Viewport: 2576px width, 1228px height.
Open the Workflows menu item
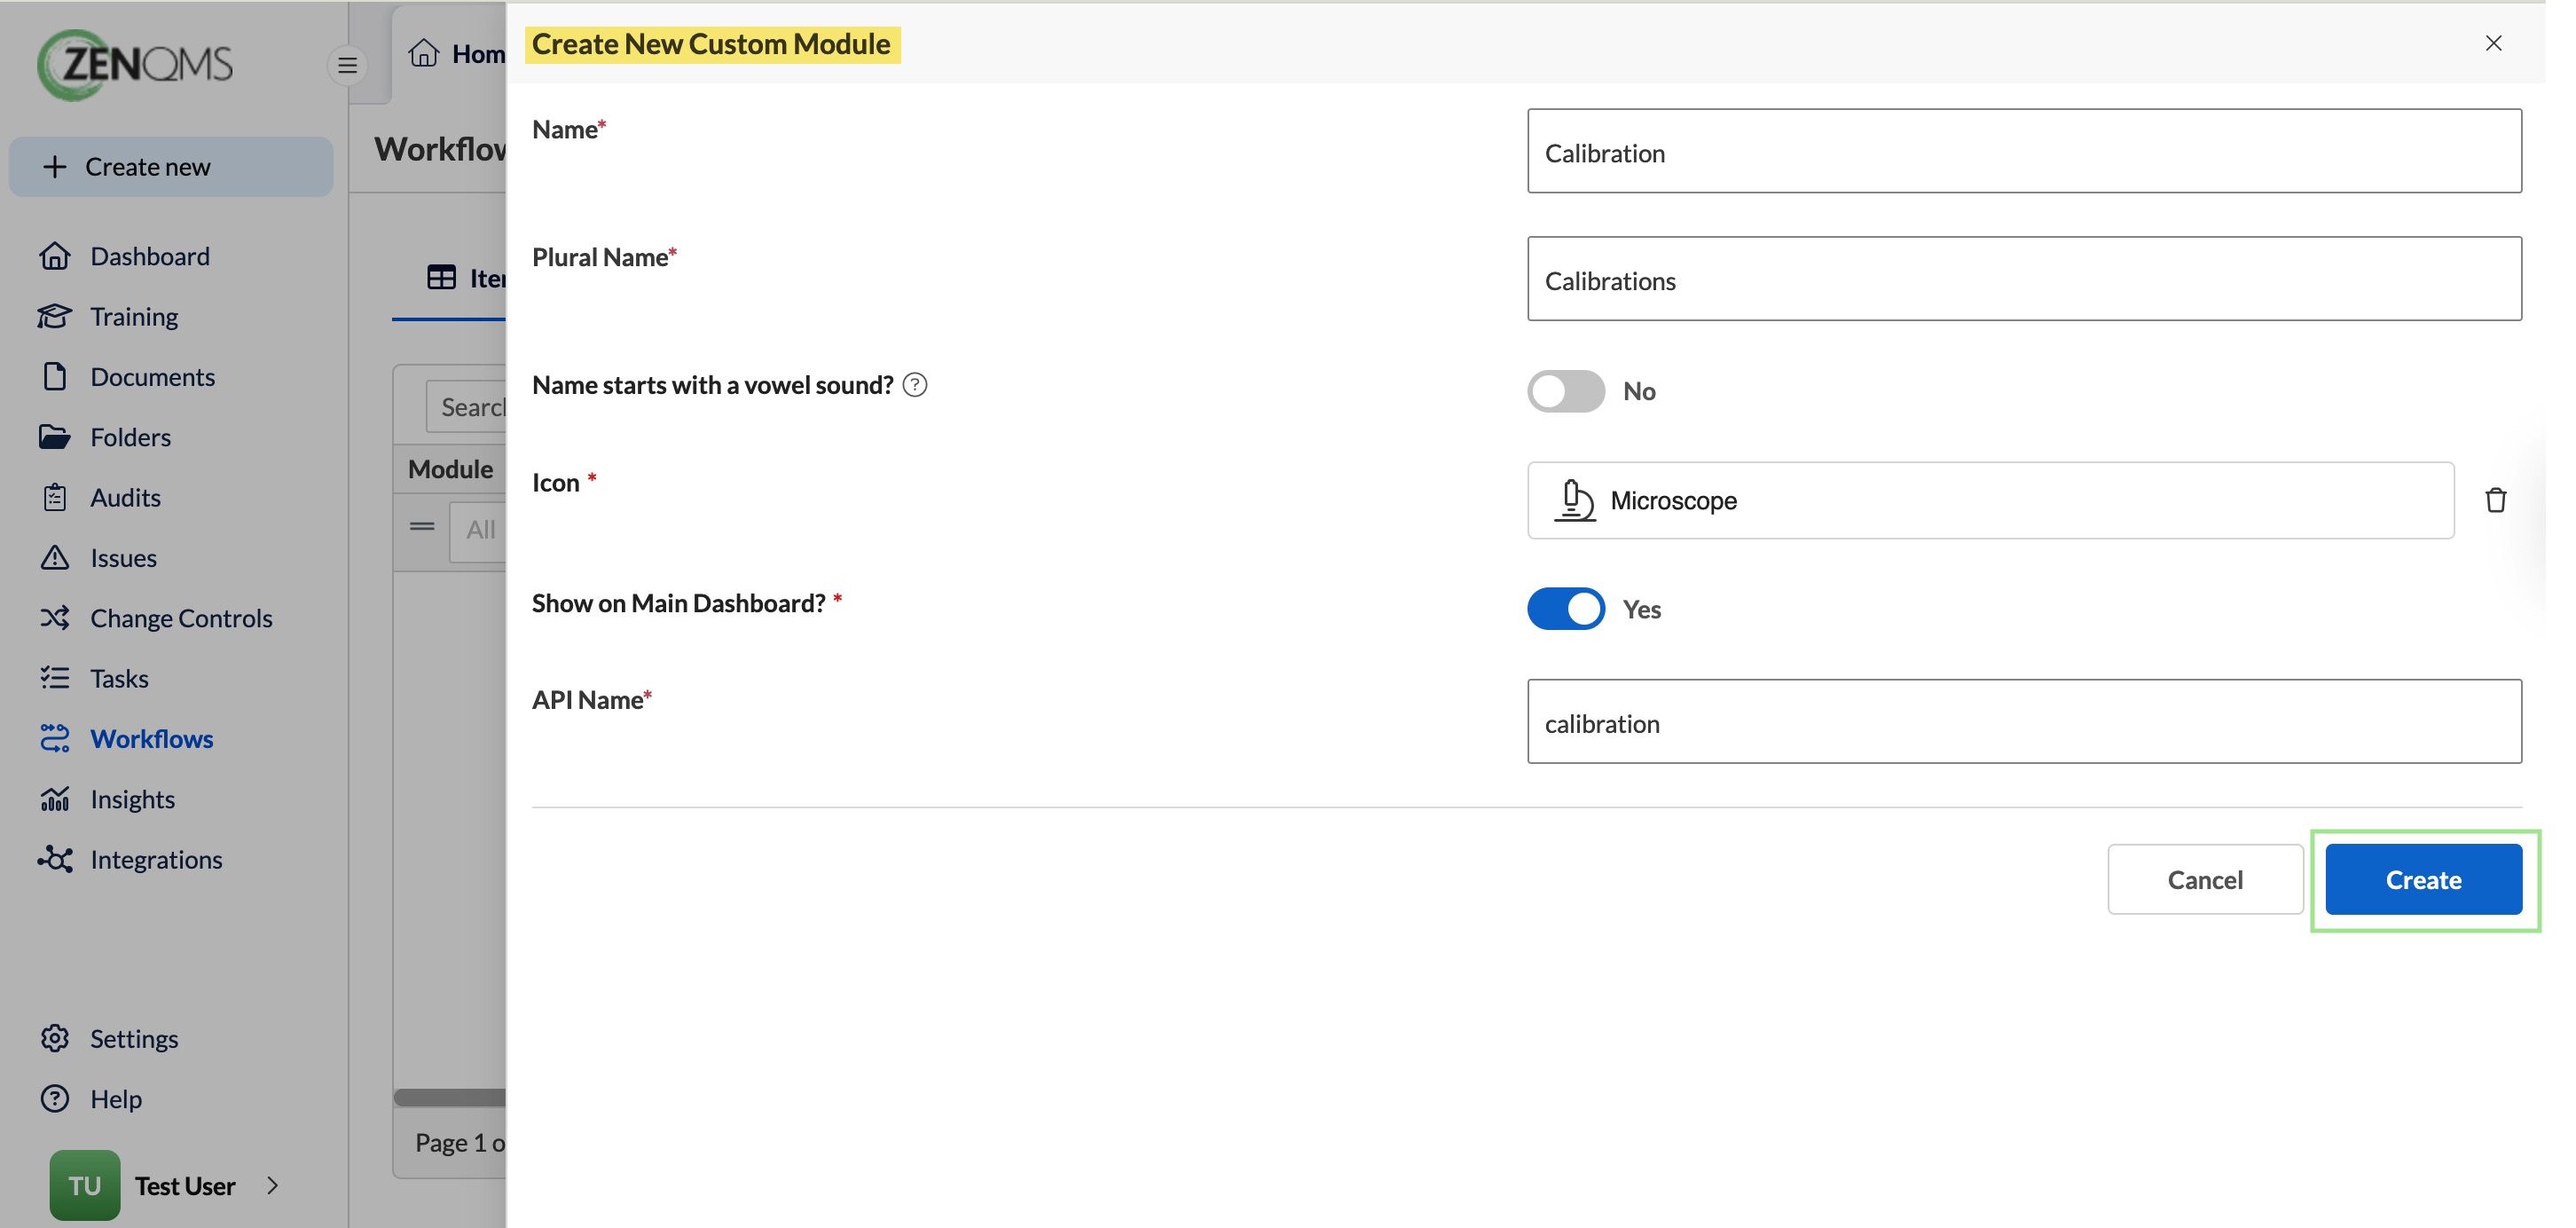pos(151,738)
